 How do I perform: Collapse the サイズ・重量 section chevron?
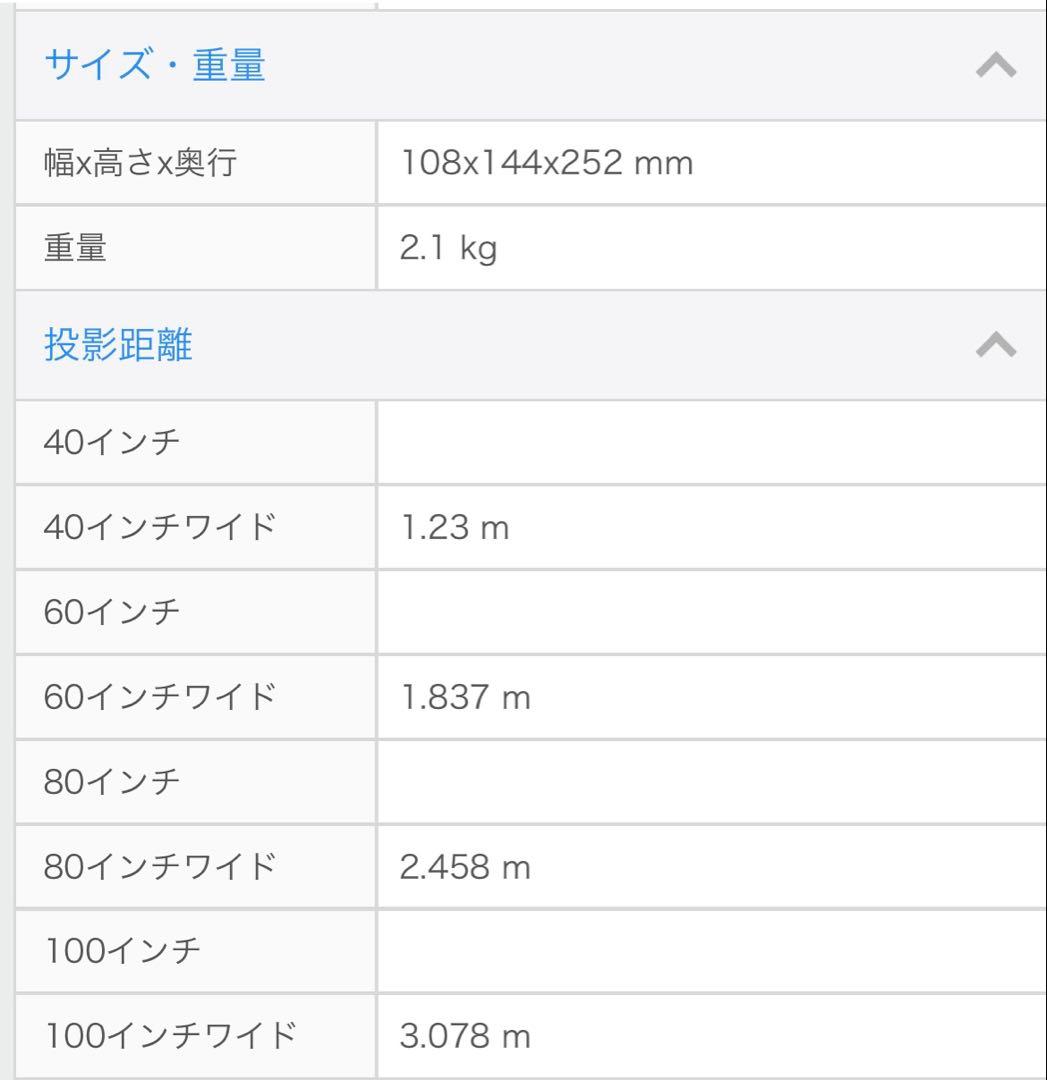pos(996,66)
